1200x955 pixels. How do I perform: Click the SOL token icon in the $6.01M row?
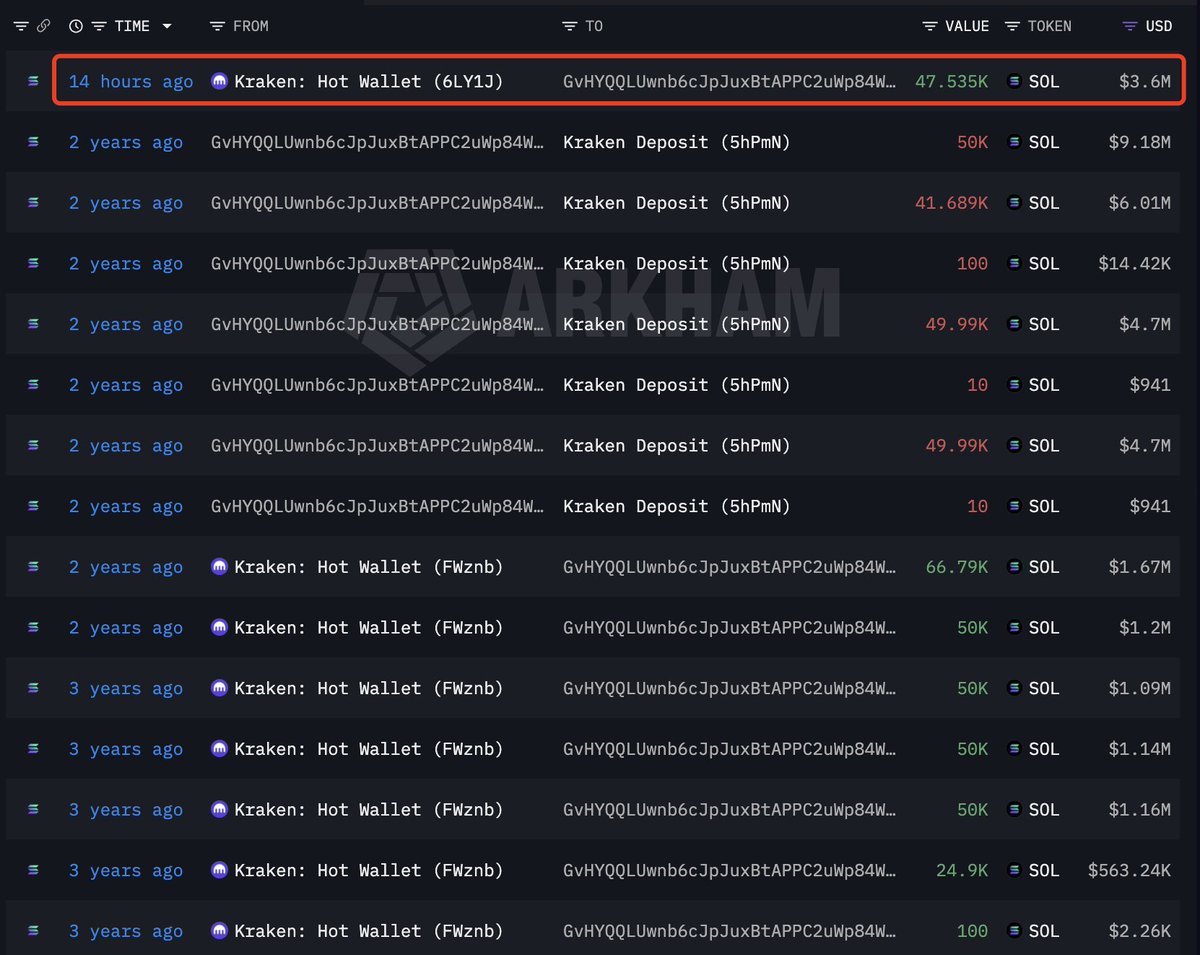pyautogui.click(x=1014, y=203)
